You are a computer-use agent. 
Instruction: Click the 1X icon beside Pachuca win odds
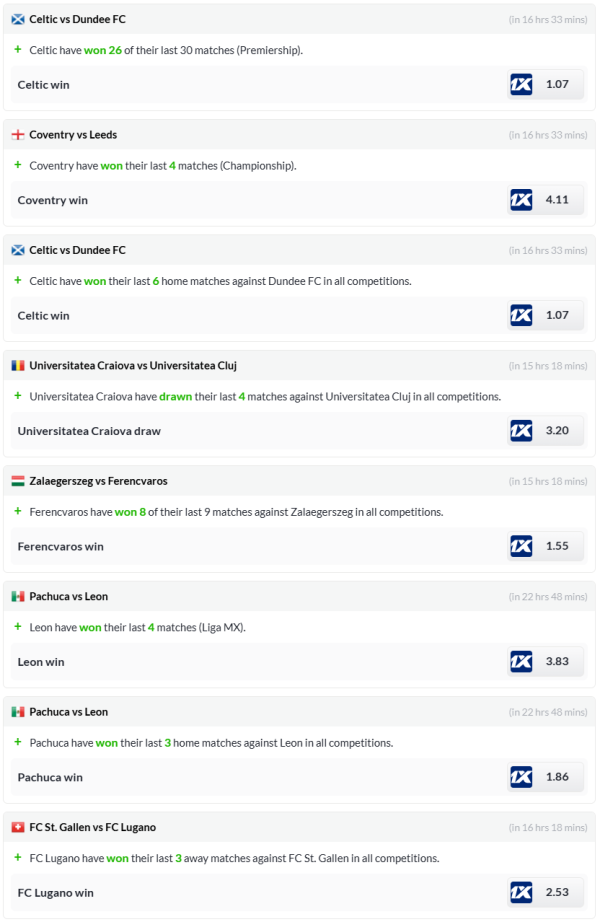pyautogui.click(x=521, y=777)
